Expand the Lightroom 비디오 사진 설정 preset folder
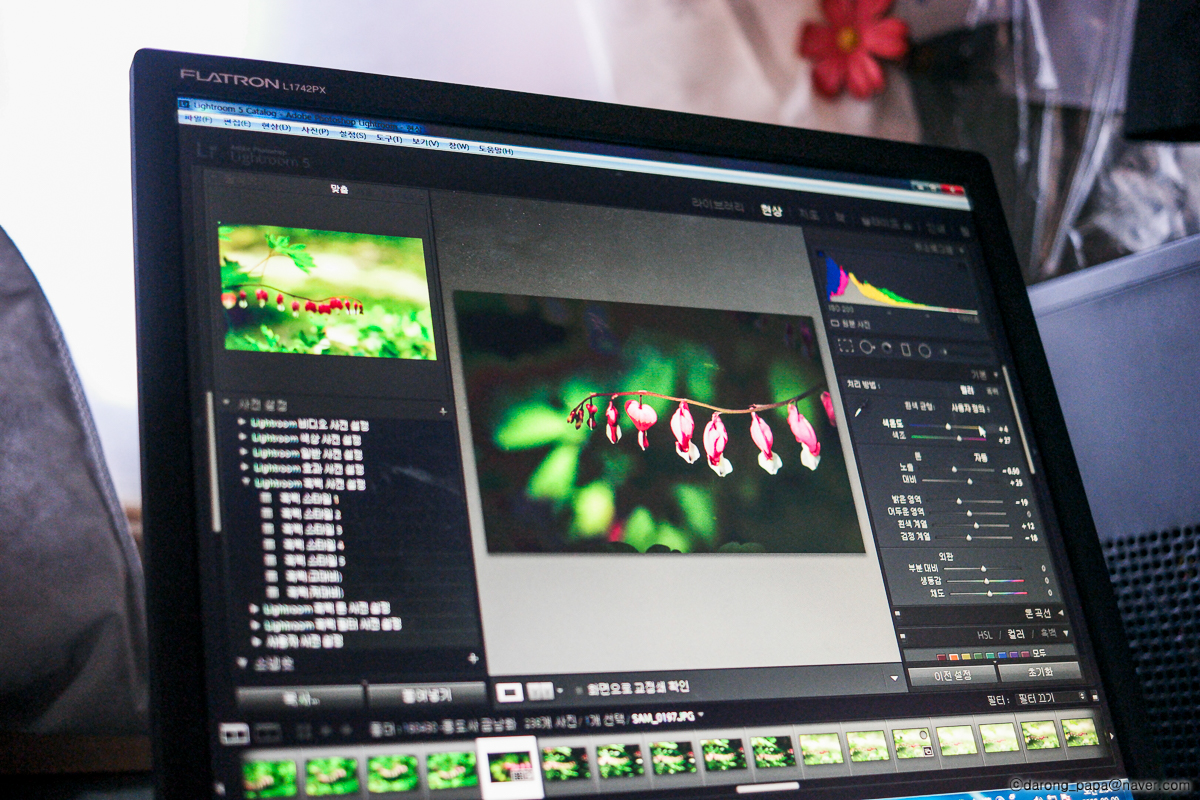Screen dimensions: 1200x800 [242, 423]
